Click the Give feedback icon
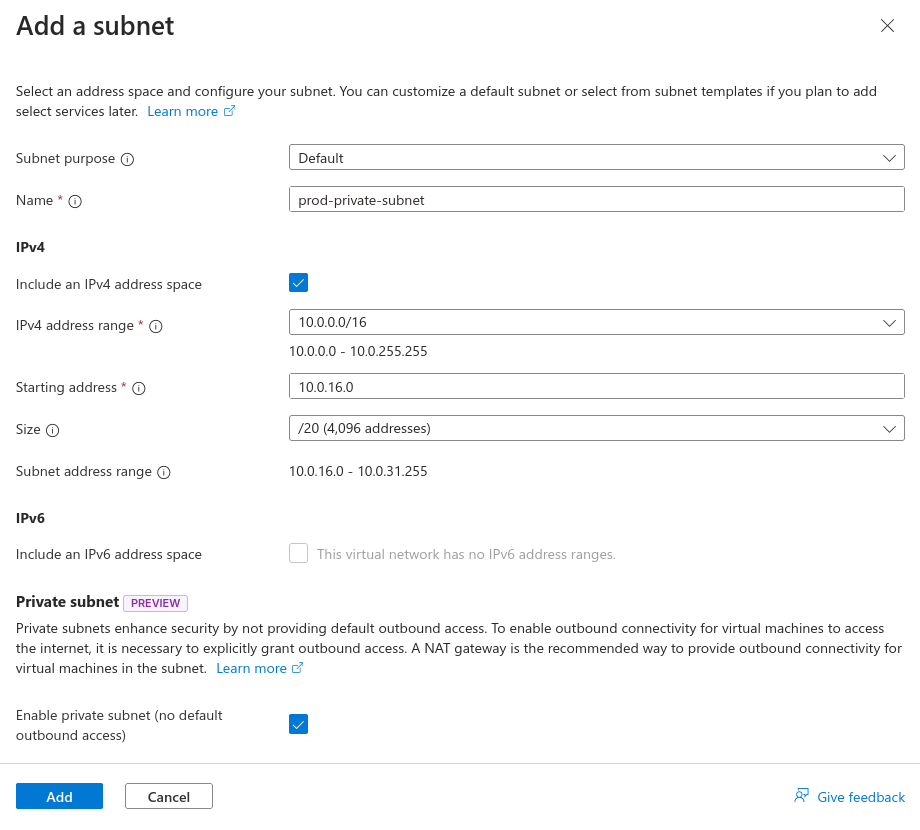The image size is (920, 830). click(x=801, y=796)
